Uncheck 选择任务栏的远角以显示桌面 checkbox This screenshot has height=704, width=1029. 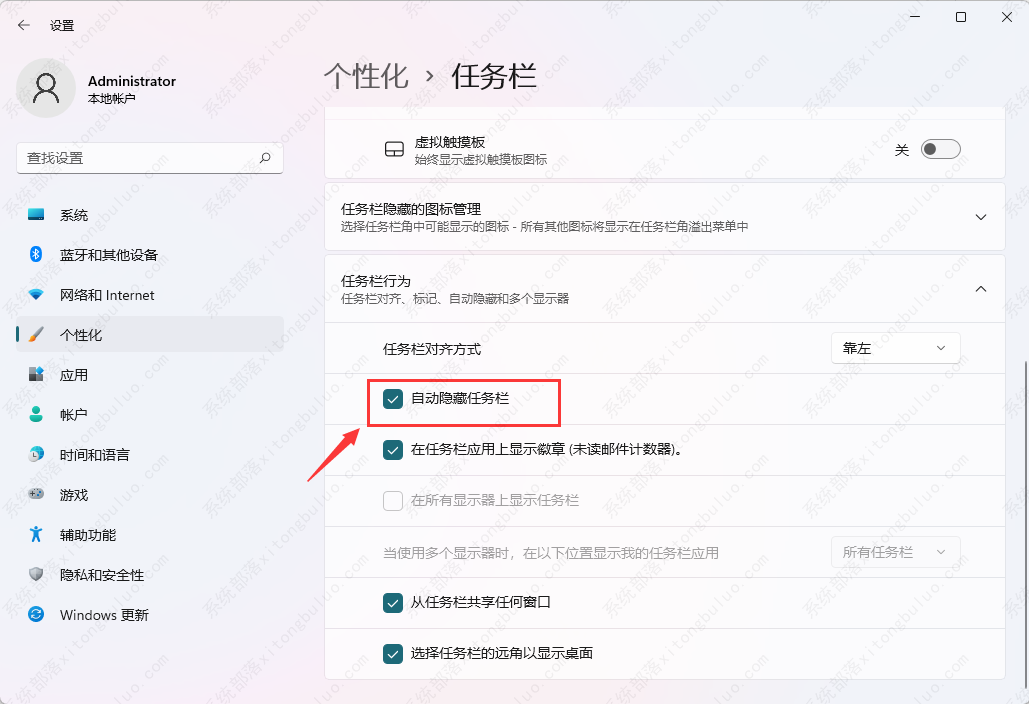[x=393, y=654]
